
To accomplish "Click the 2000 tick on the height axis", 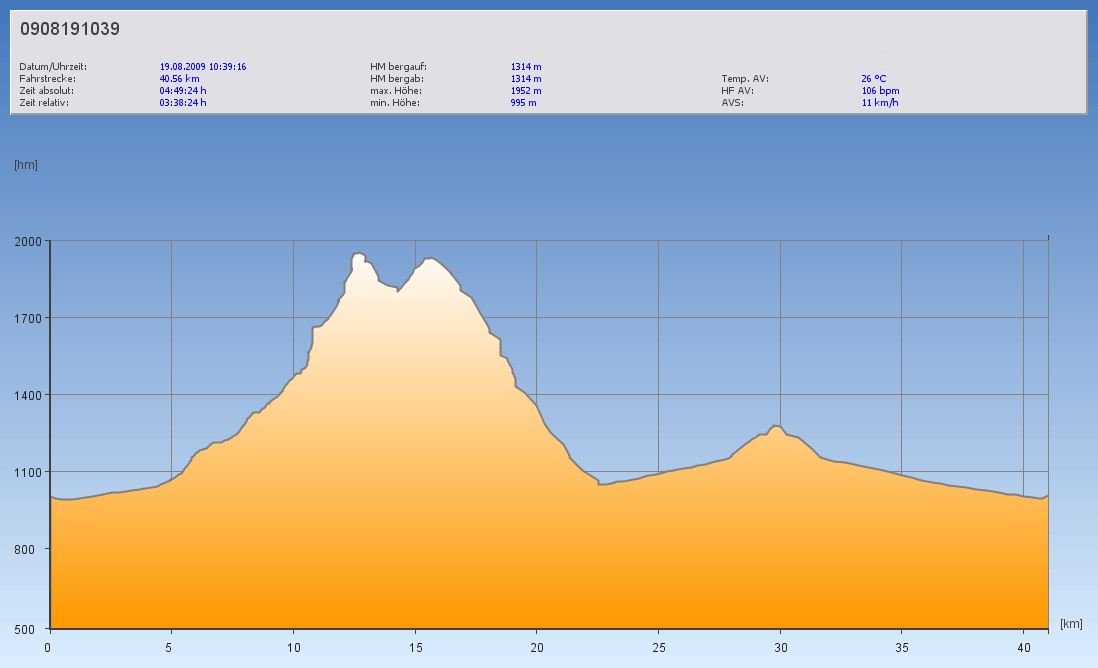I will (26, 242).
